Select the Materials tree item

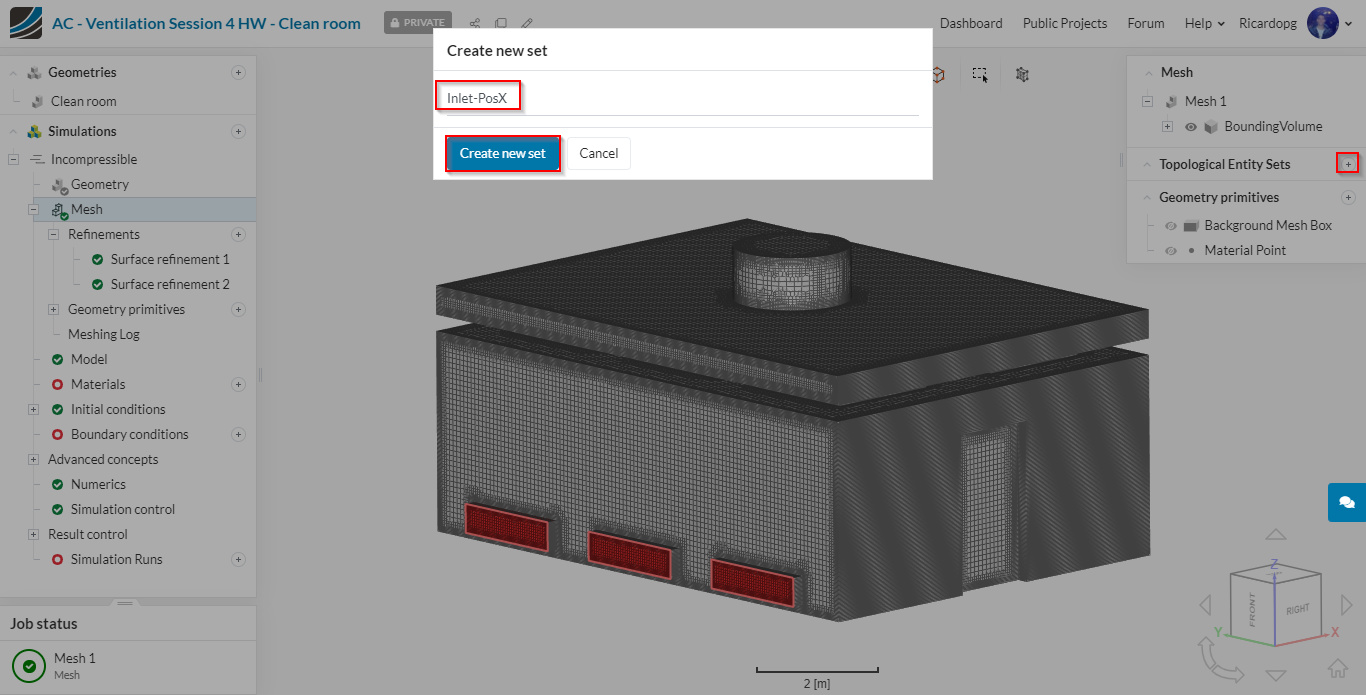pos(98,384)
